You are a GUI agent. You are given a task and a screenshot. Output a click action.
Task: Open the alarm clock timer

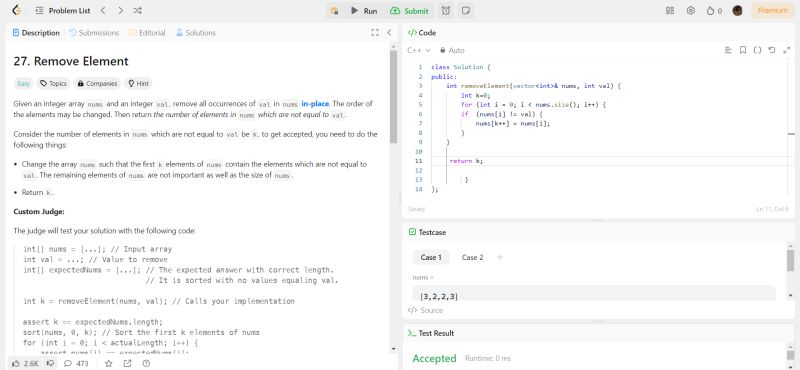446,11
